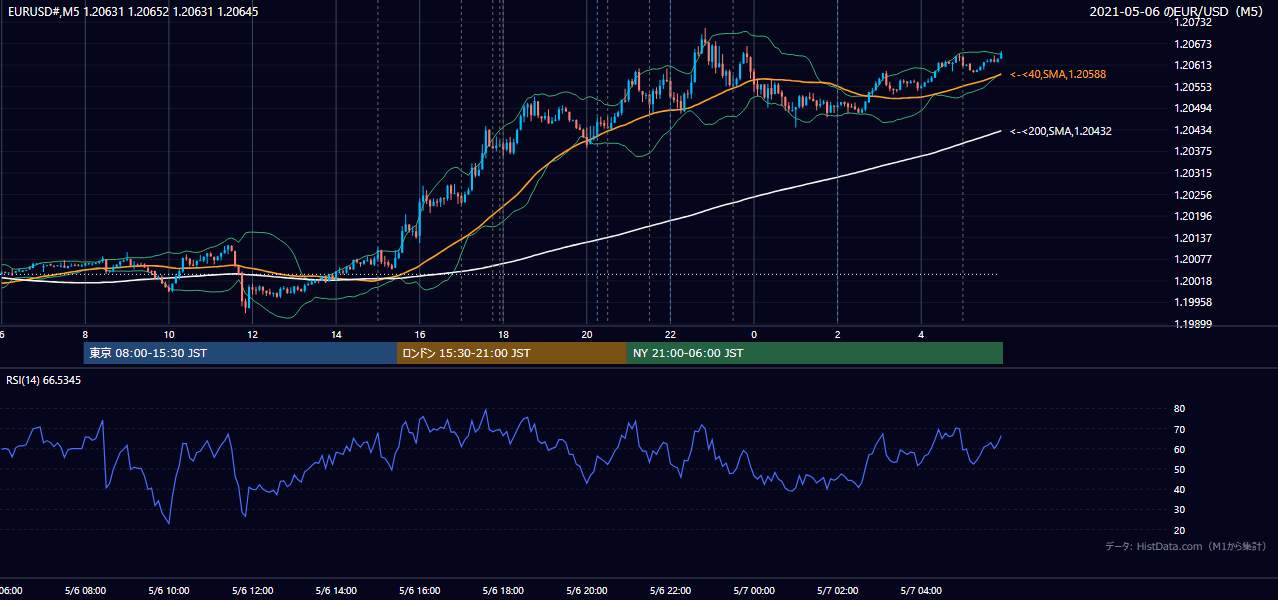Screen dimensions: 1278x600
Task: Click hour label 12 on candlestick time axis
Action: 253,334
